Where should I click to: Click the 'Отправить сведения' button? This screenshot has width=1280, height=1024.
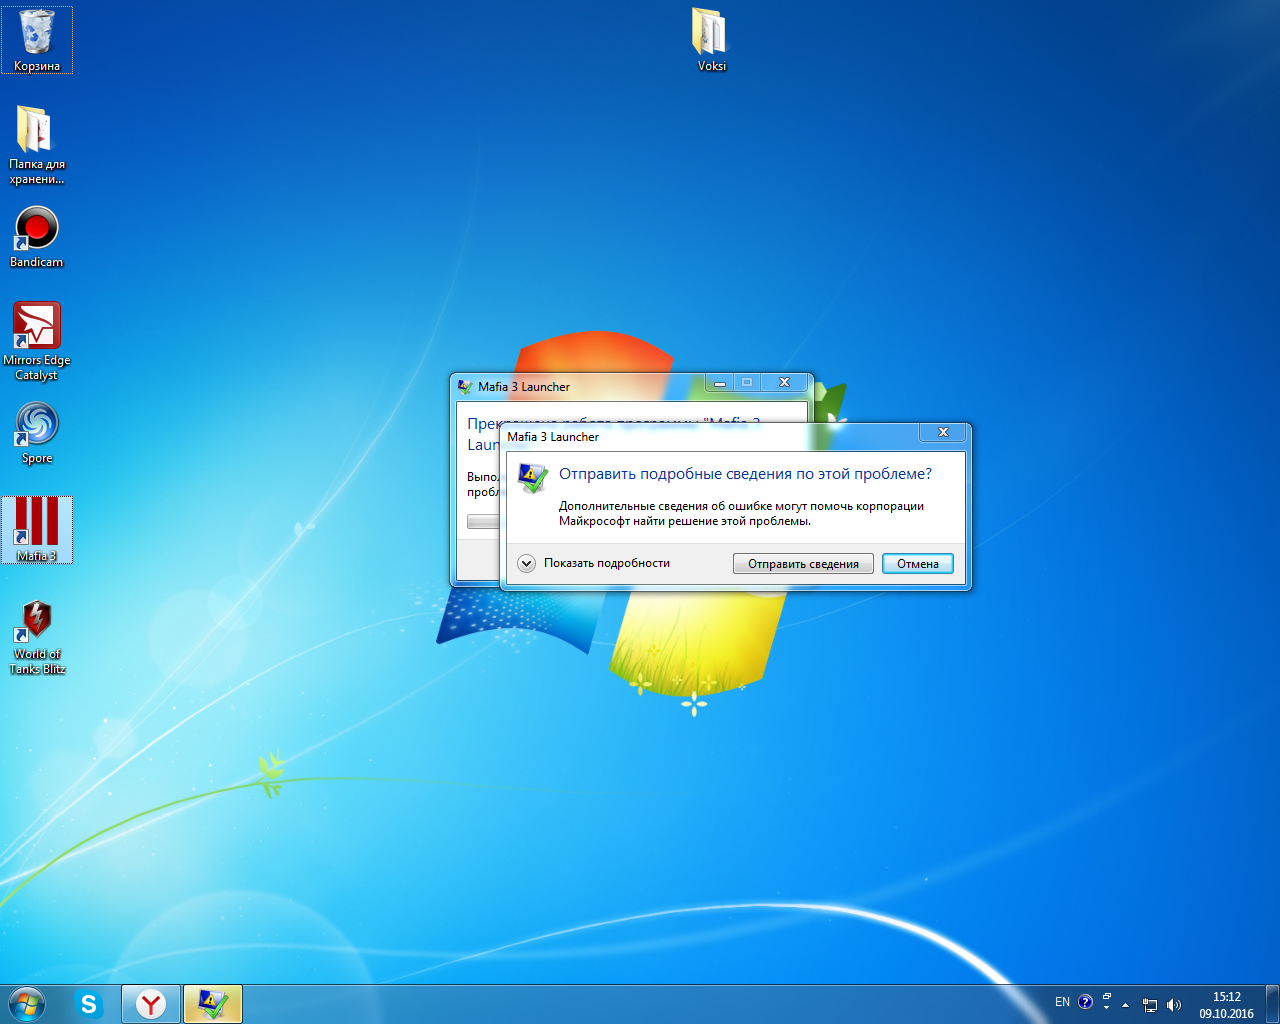tap(803, 564)
